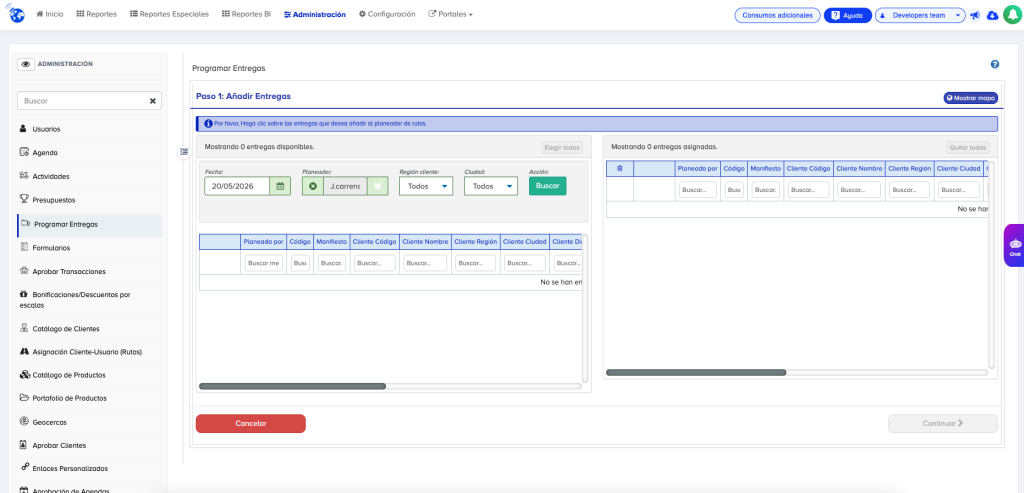1024x493 pixels.
Task: Click the Cliente Nombre filter box in the assigned table
Action: click(859, 189)
